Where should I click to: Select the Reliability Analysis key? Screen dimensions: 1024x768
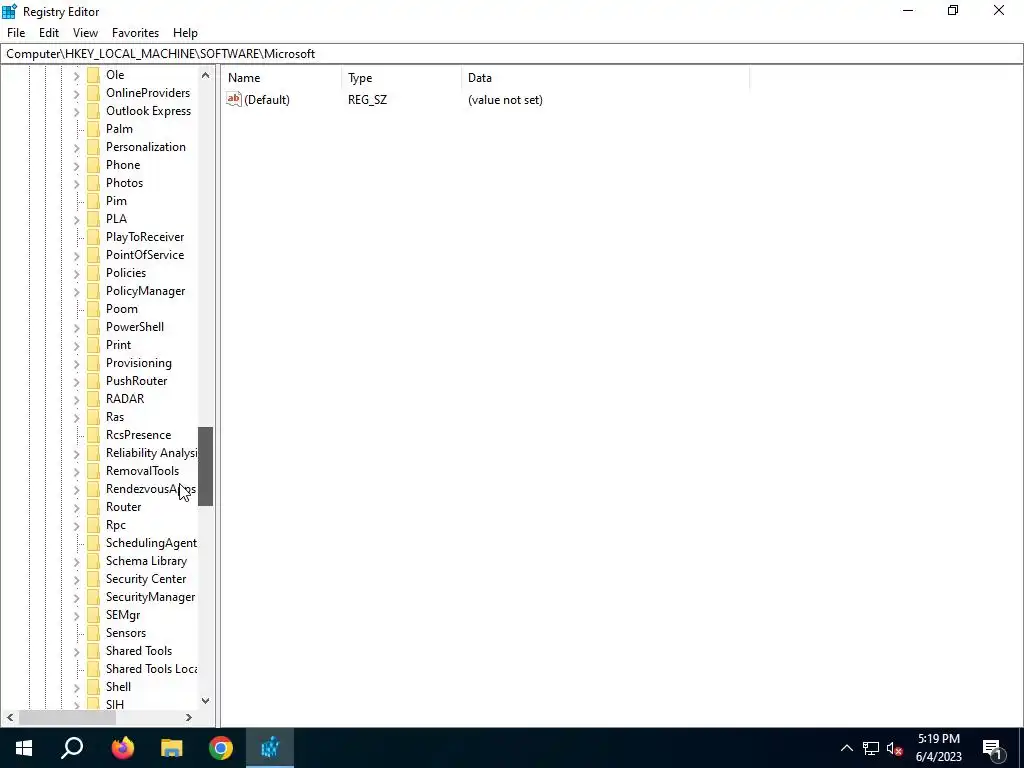tap(151, 453)
